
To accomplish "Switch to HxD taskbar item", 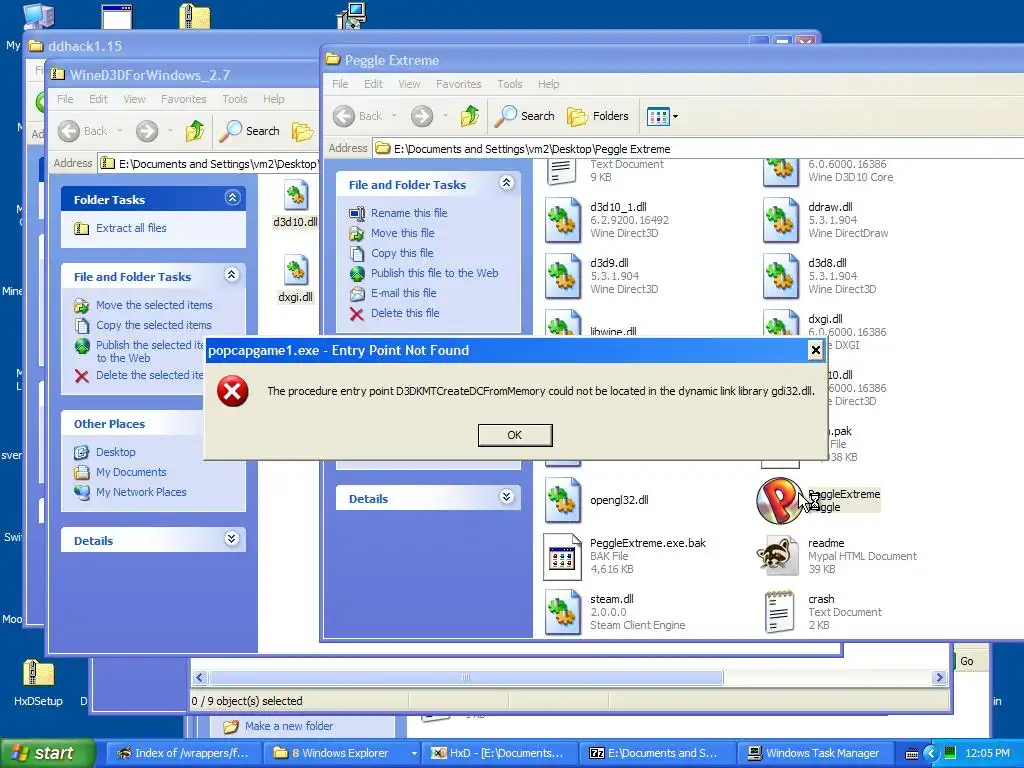I will click(x=499, y=753).
